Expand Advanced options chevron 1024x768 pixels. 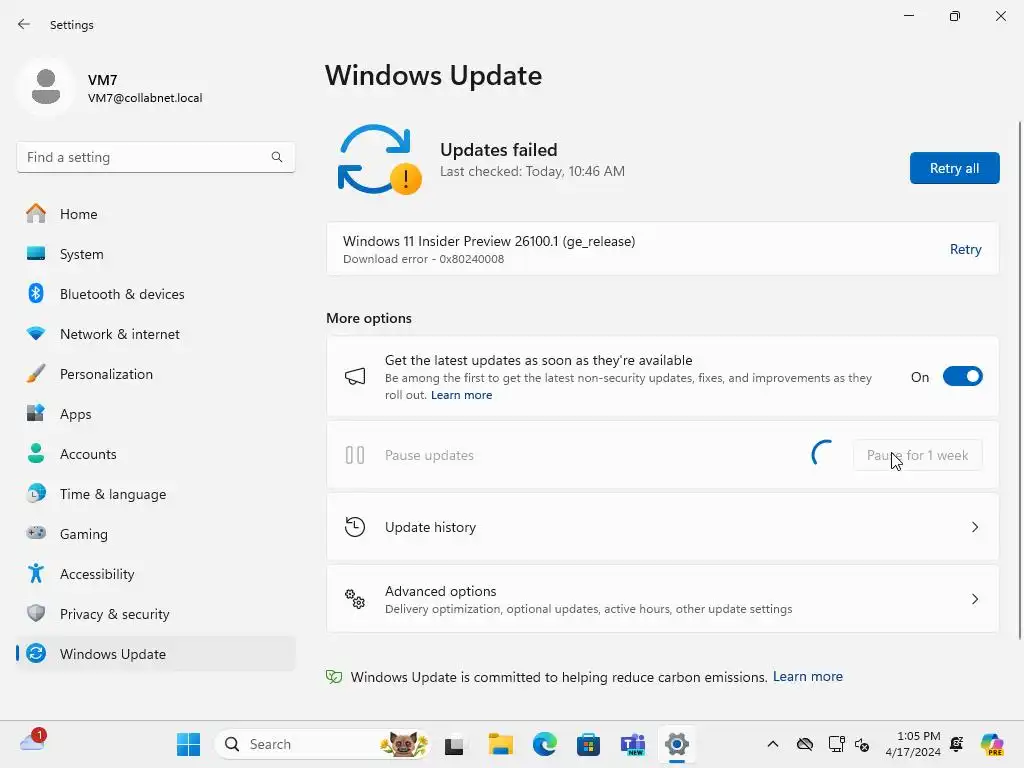(975, 599)
